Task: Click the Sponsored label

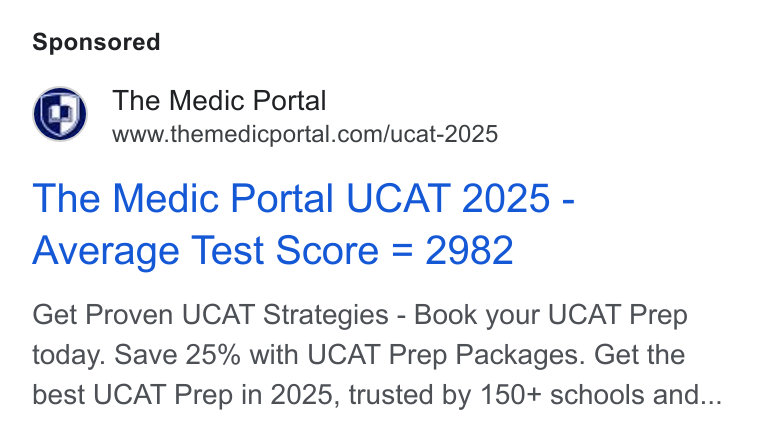Action: coord(96,42)
